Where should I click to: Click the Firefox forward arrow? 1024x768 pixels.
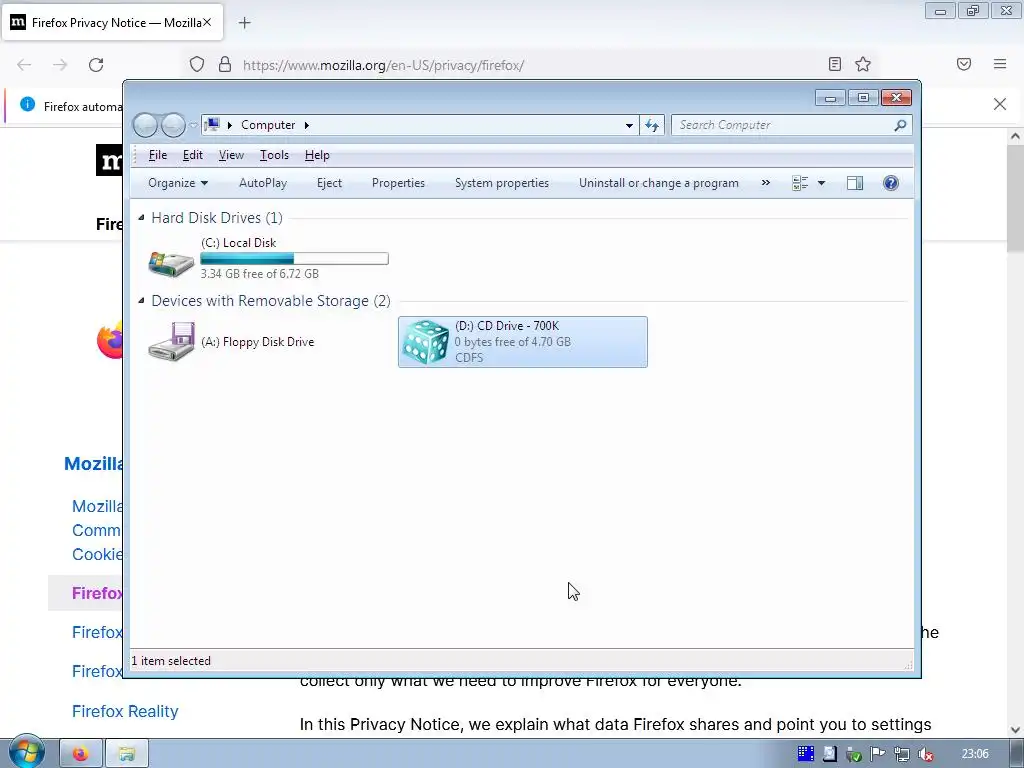click(x=60, y=65)
